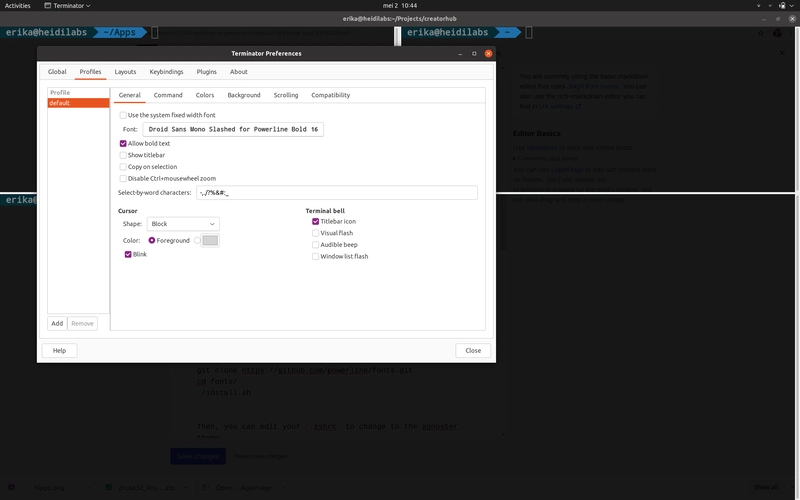Image resolution: width=800 pixels, height=500 pixels.
Task: Open the Compatibility sub-tab
Action: tap(331, 95)
